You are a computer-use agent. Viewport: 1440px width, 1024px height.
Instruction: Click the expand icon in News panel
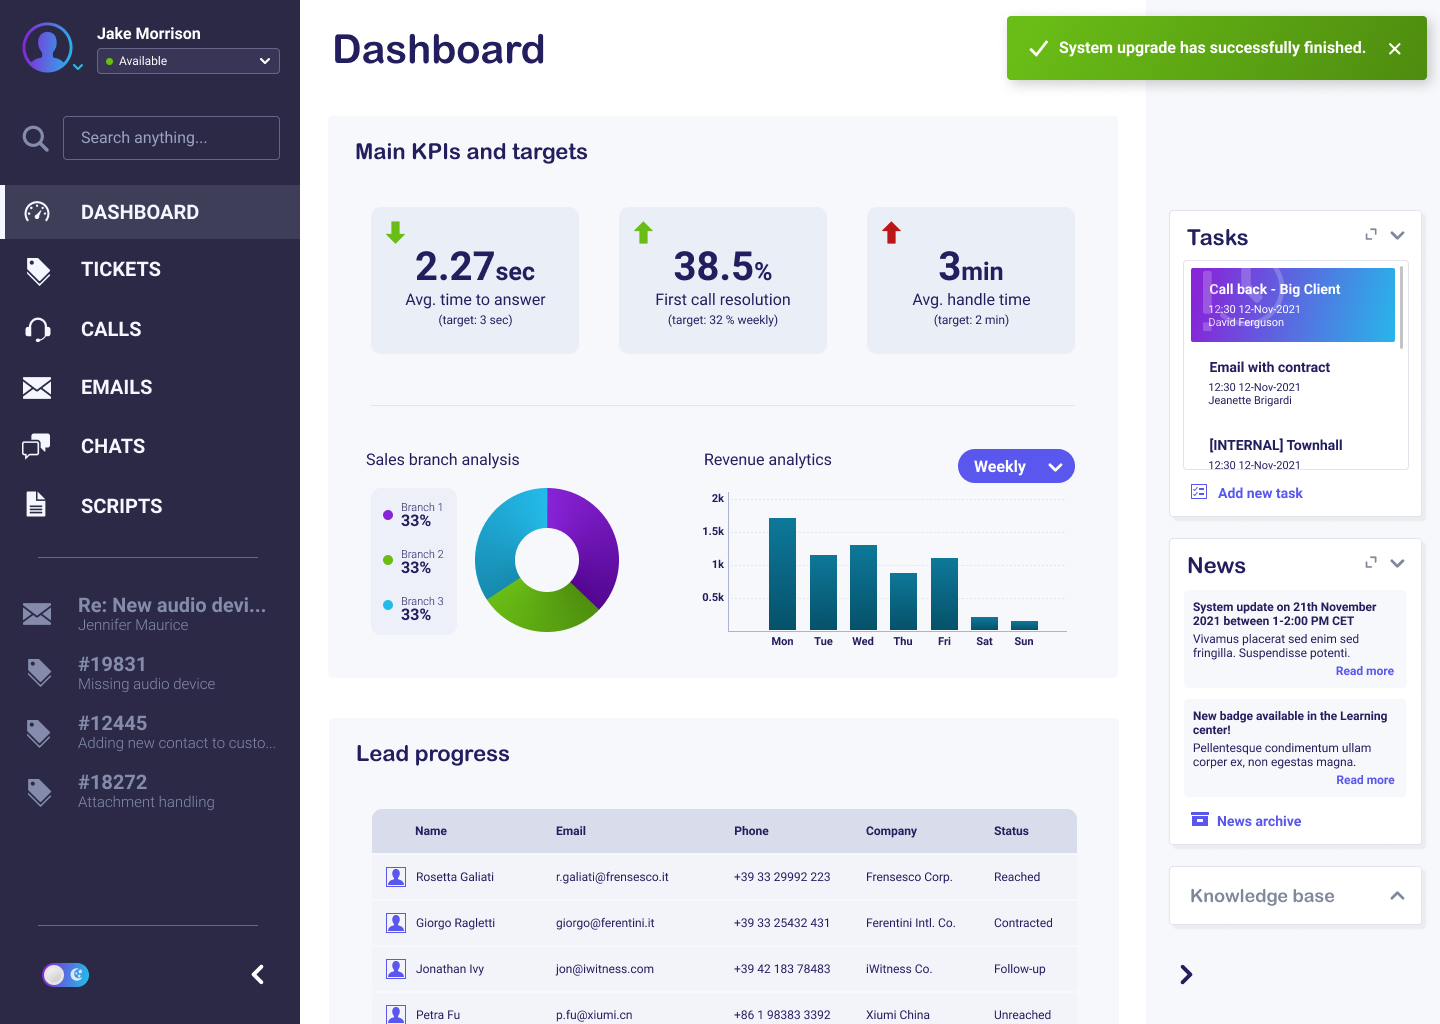[1371, 562]
